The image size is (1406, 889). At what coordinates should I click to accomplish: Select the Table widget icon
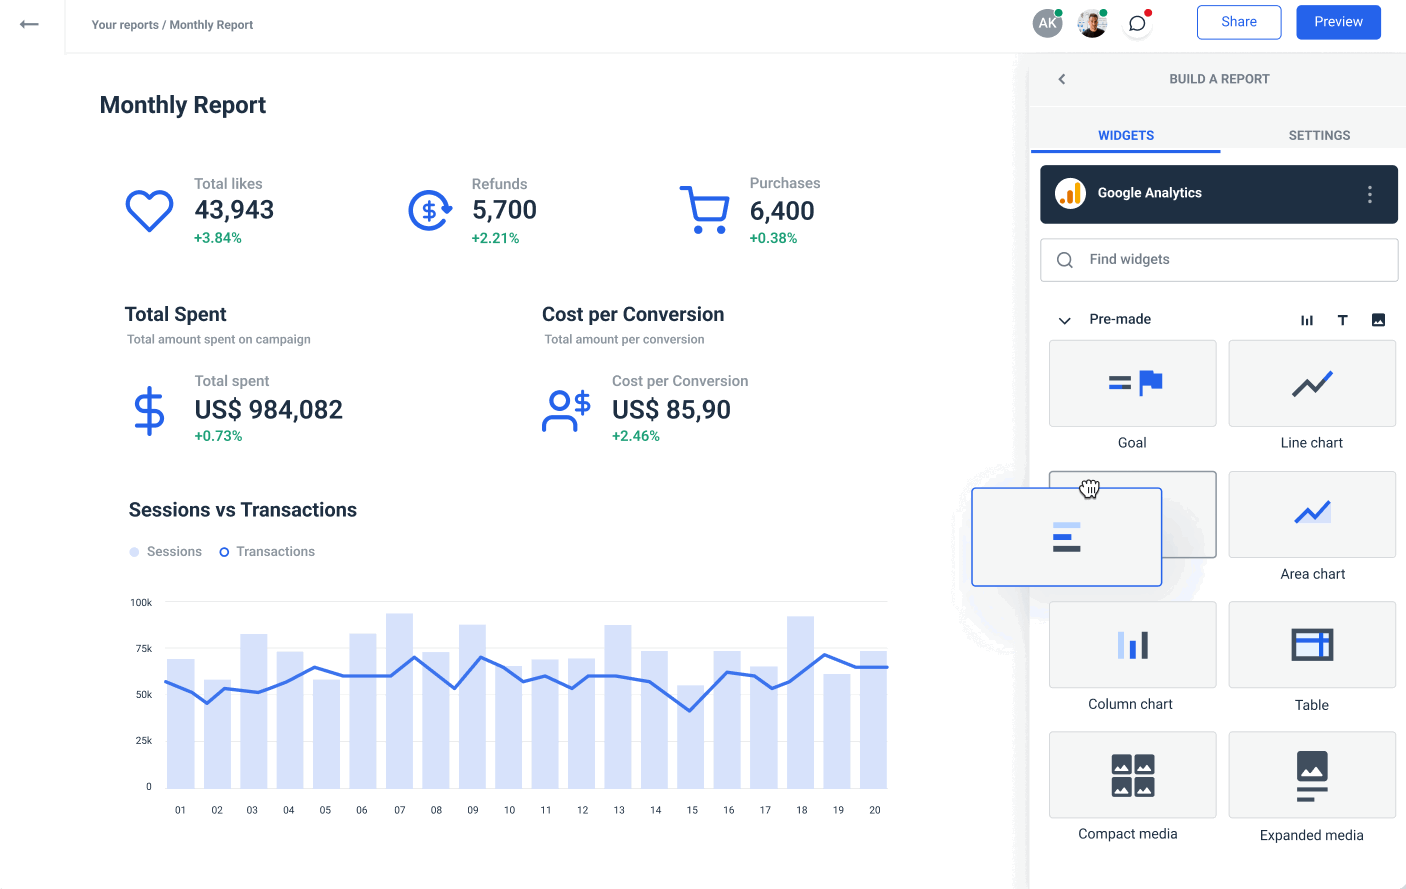[1311, 644]
